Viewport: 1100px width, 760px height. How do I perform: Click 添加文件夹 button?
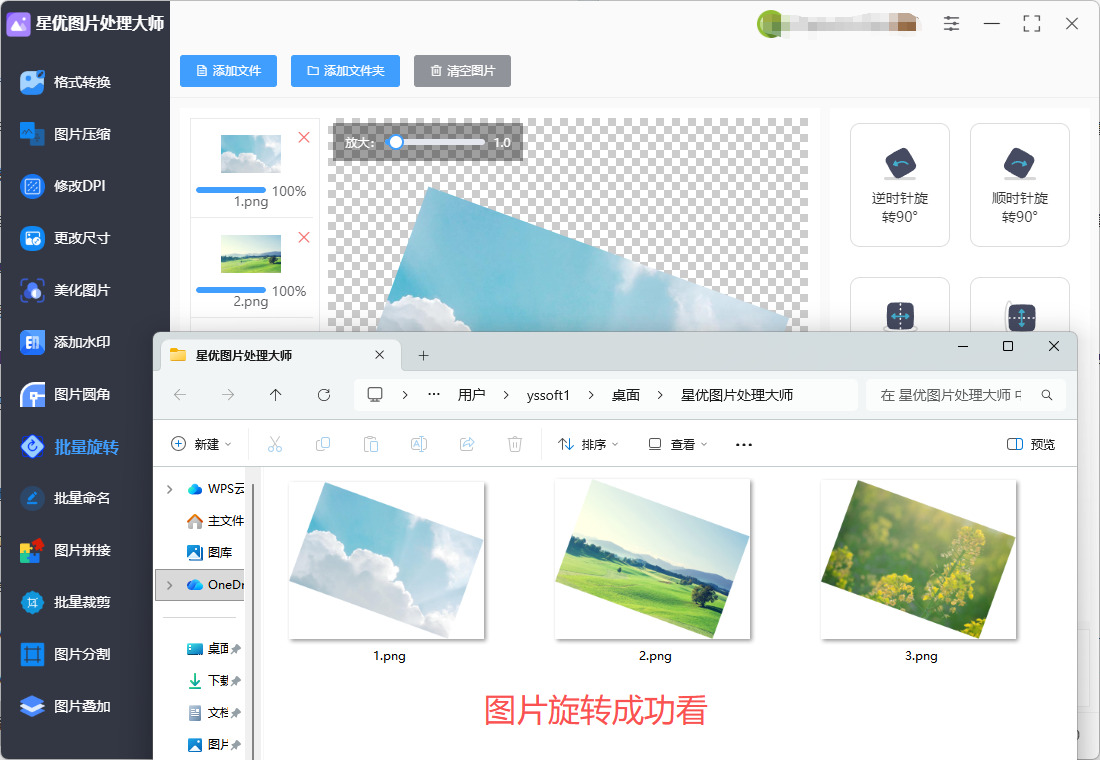coord(345,71)
